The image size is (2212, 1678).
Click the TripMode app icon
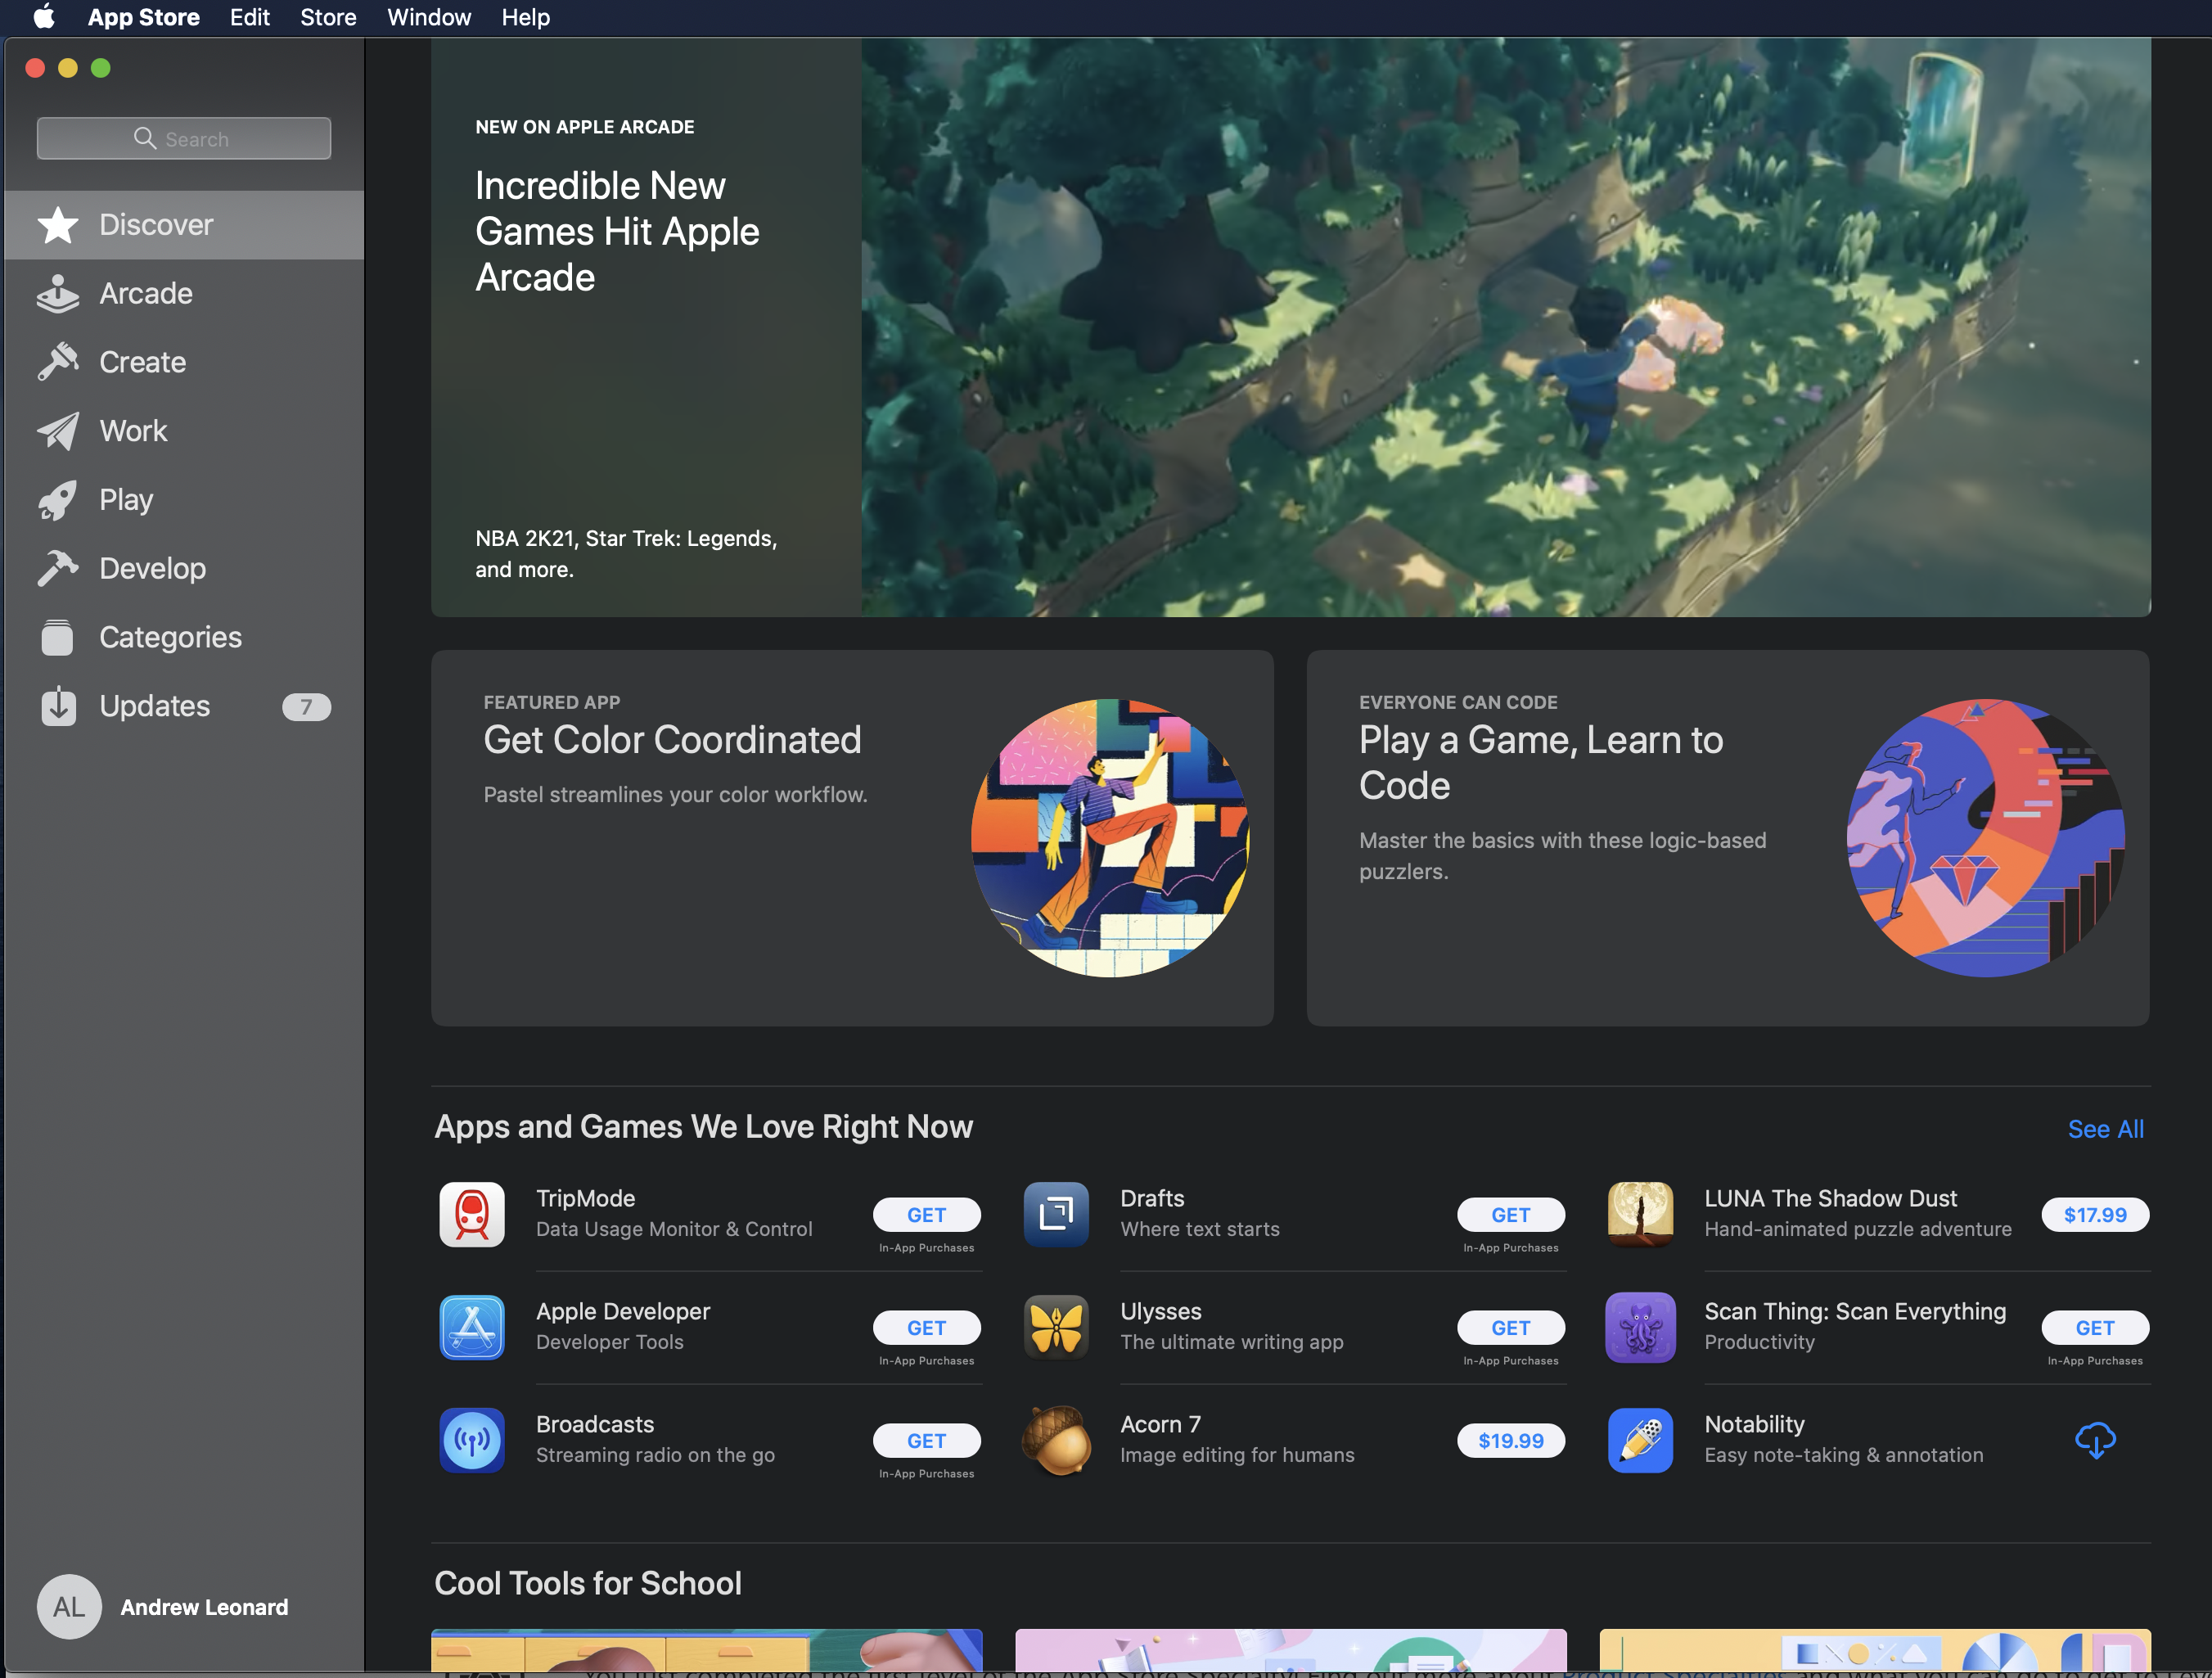click(x=471, y=1214)
